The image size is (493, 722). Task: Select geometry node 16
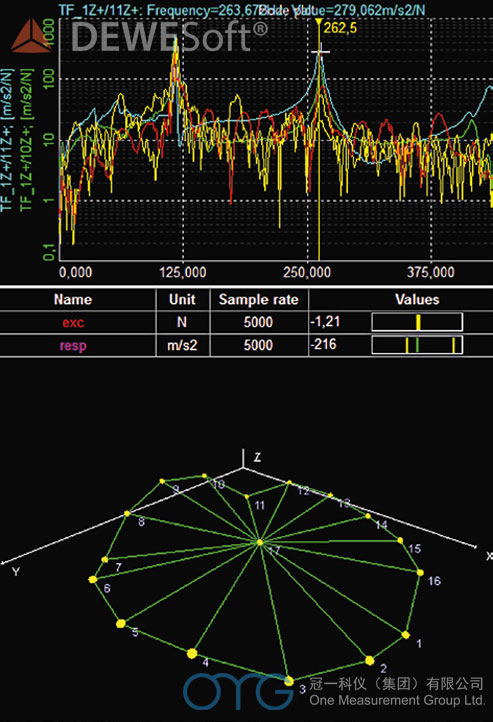(420, 572)
